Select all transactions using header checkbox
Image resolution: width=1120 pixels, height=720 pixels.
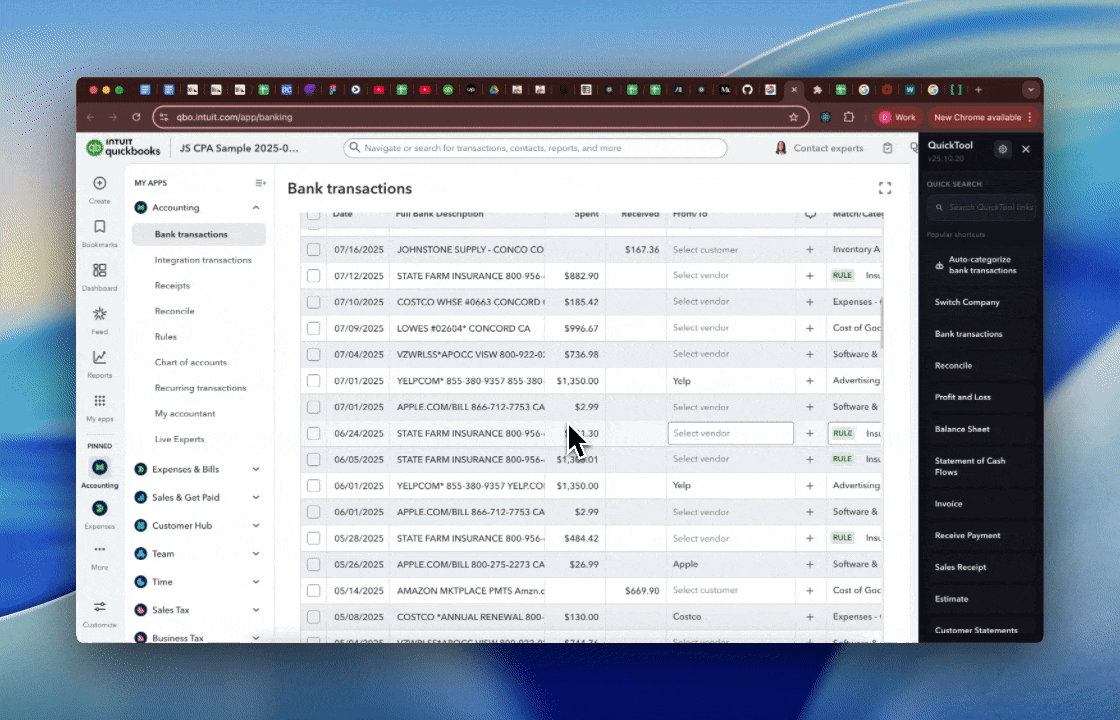(x=313, y=213)
